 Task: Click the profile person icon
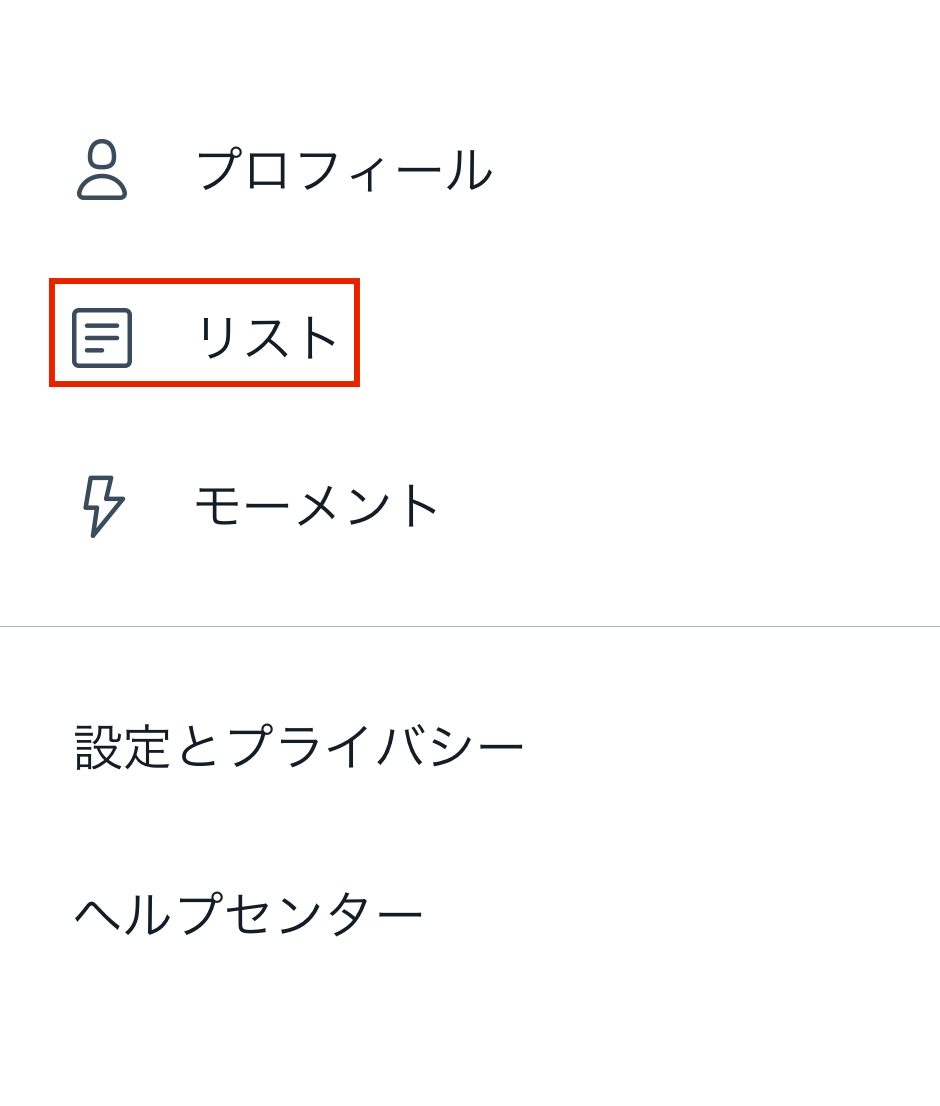pos(102,169)
